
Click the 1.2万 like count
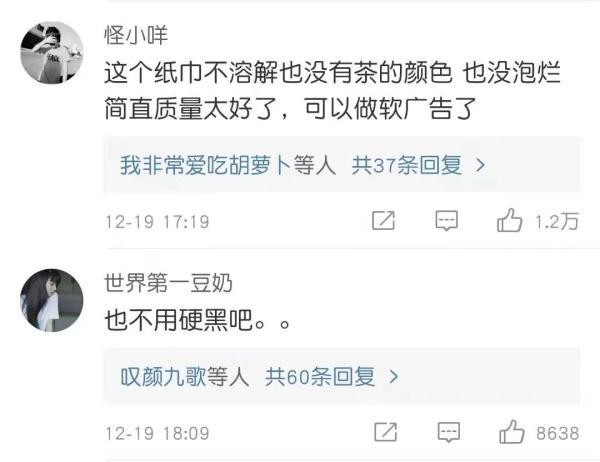pos(557,222)
